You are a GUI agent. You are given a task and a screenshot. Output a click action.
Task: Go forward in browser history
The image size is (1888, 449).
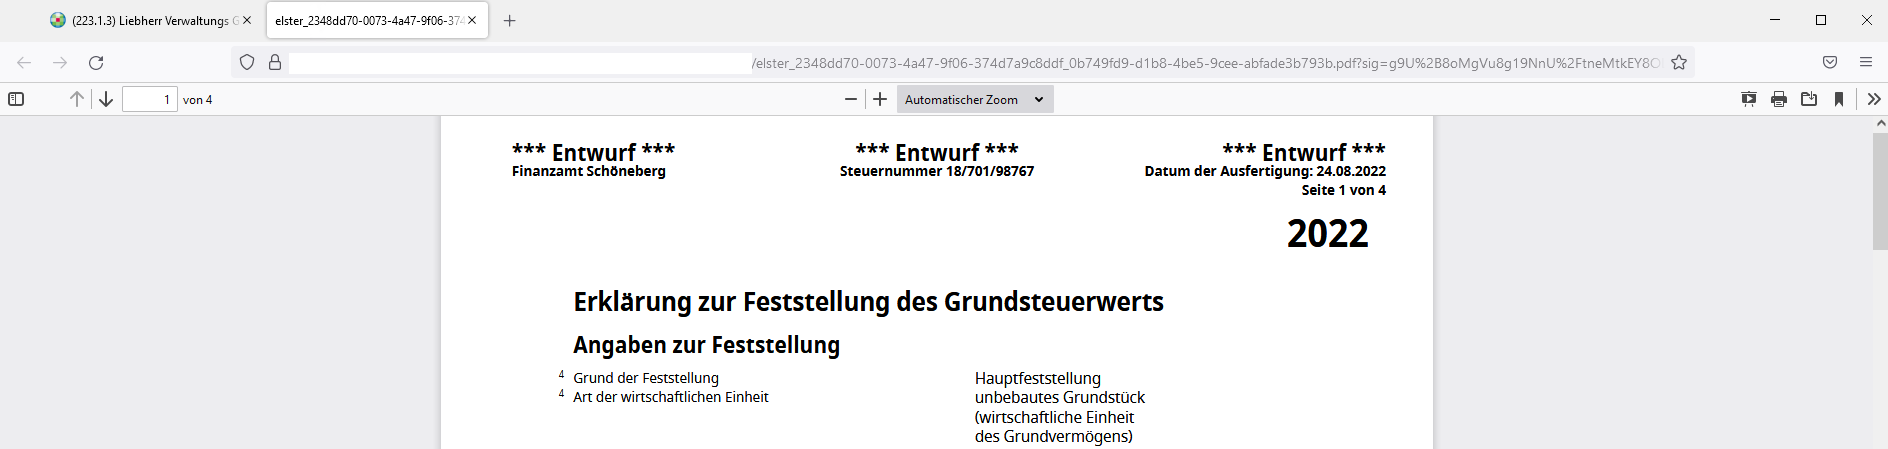60,62
